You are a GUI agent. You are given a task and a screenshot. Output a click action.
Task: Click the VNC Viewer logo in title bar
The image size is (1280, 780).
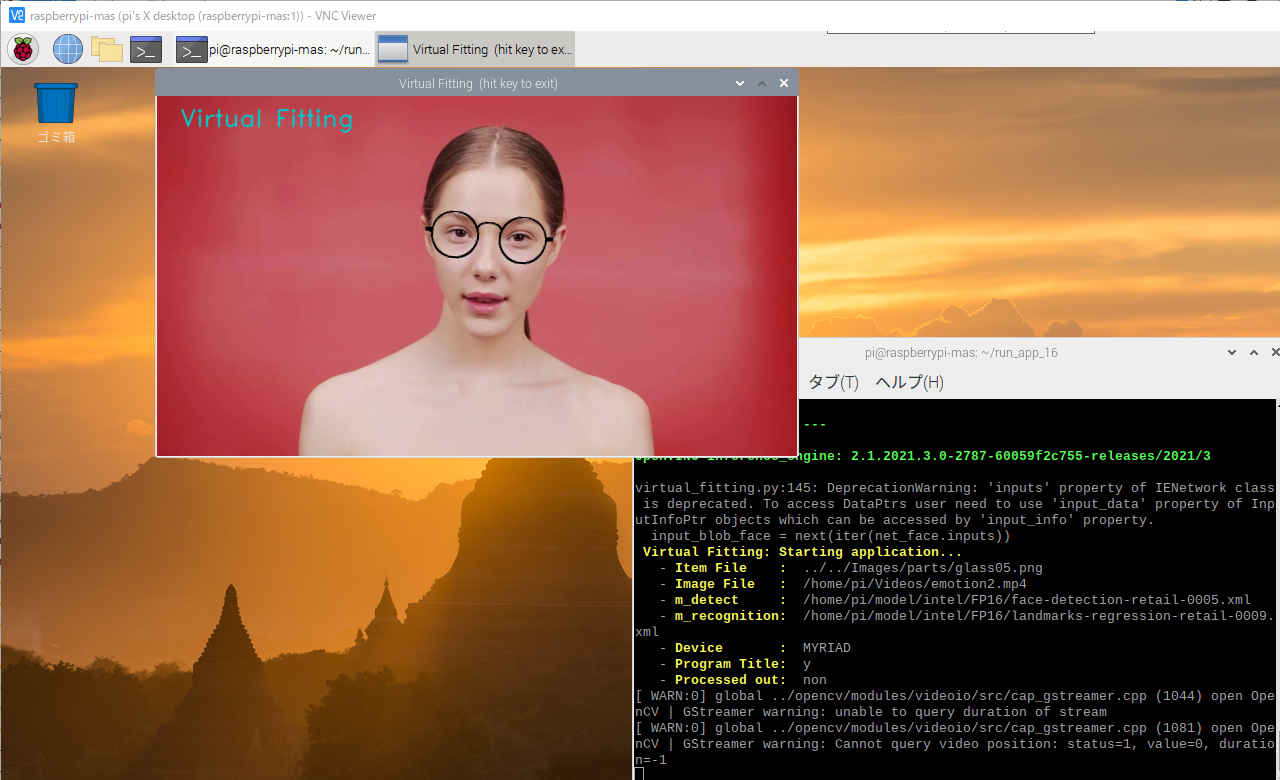(16, 15)
